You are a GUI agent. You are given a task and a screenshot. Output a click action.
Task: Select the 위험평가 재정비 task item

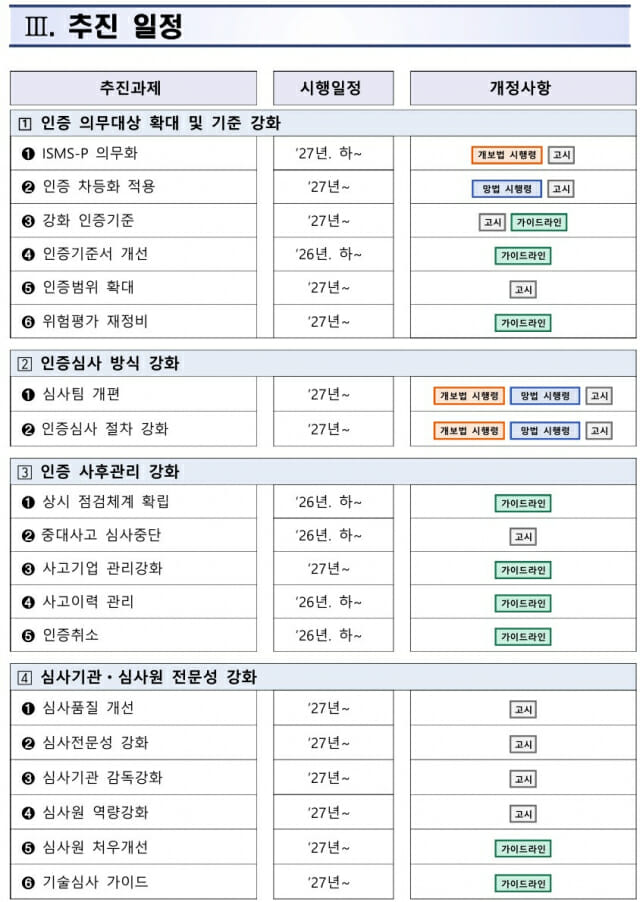(x=95, y=322)
